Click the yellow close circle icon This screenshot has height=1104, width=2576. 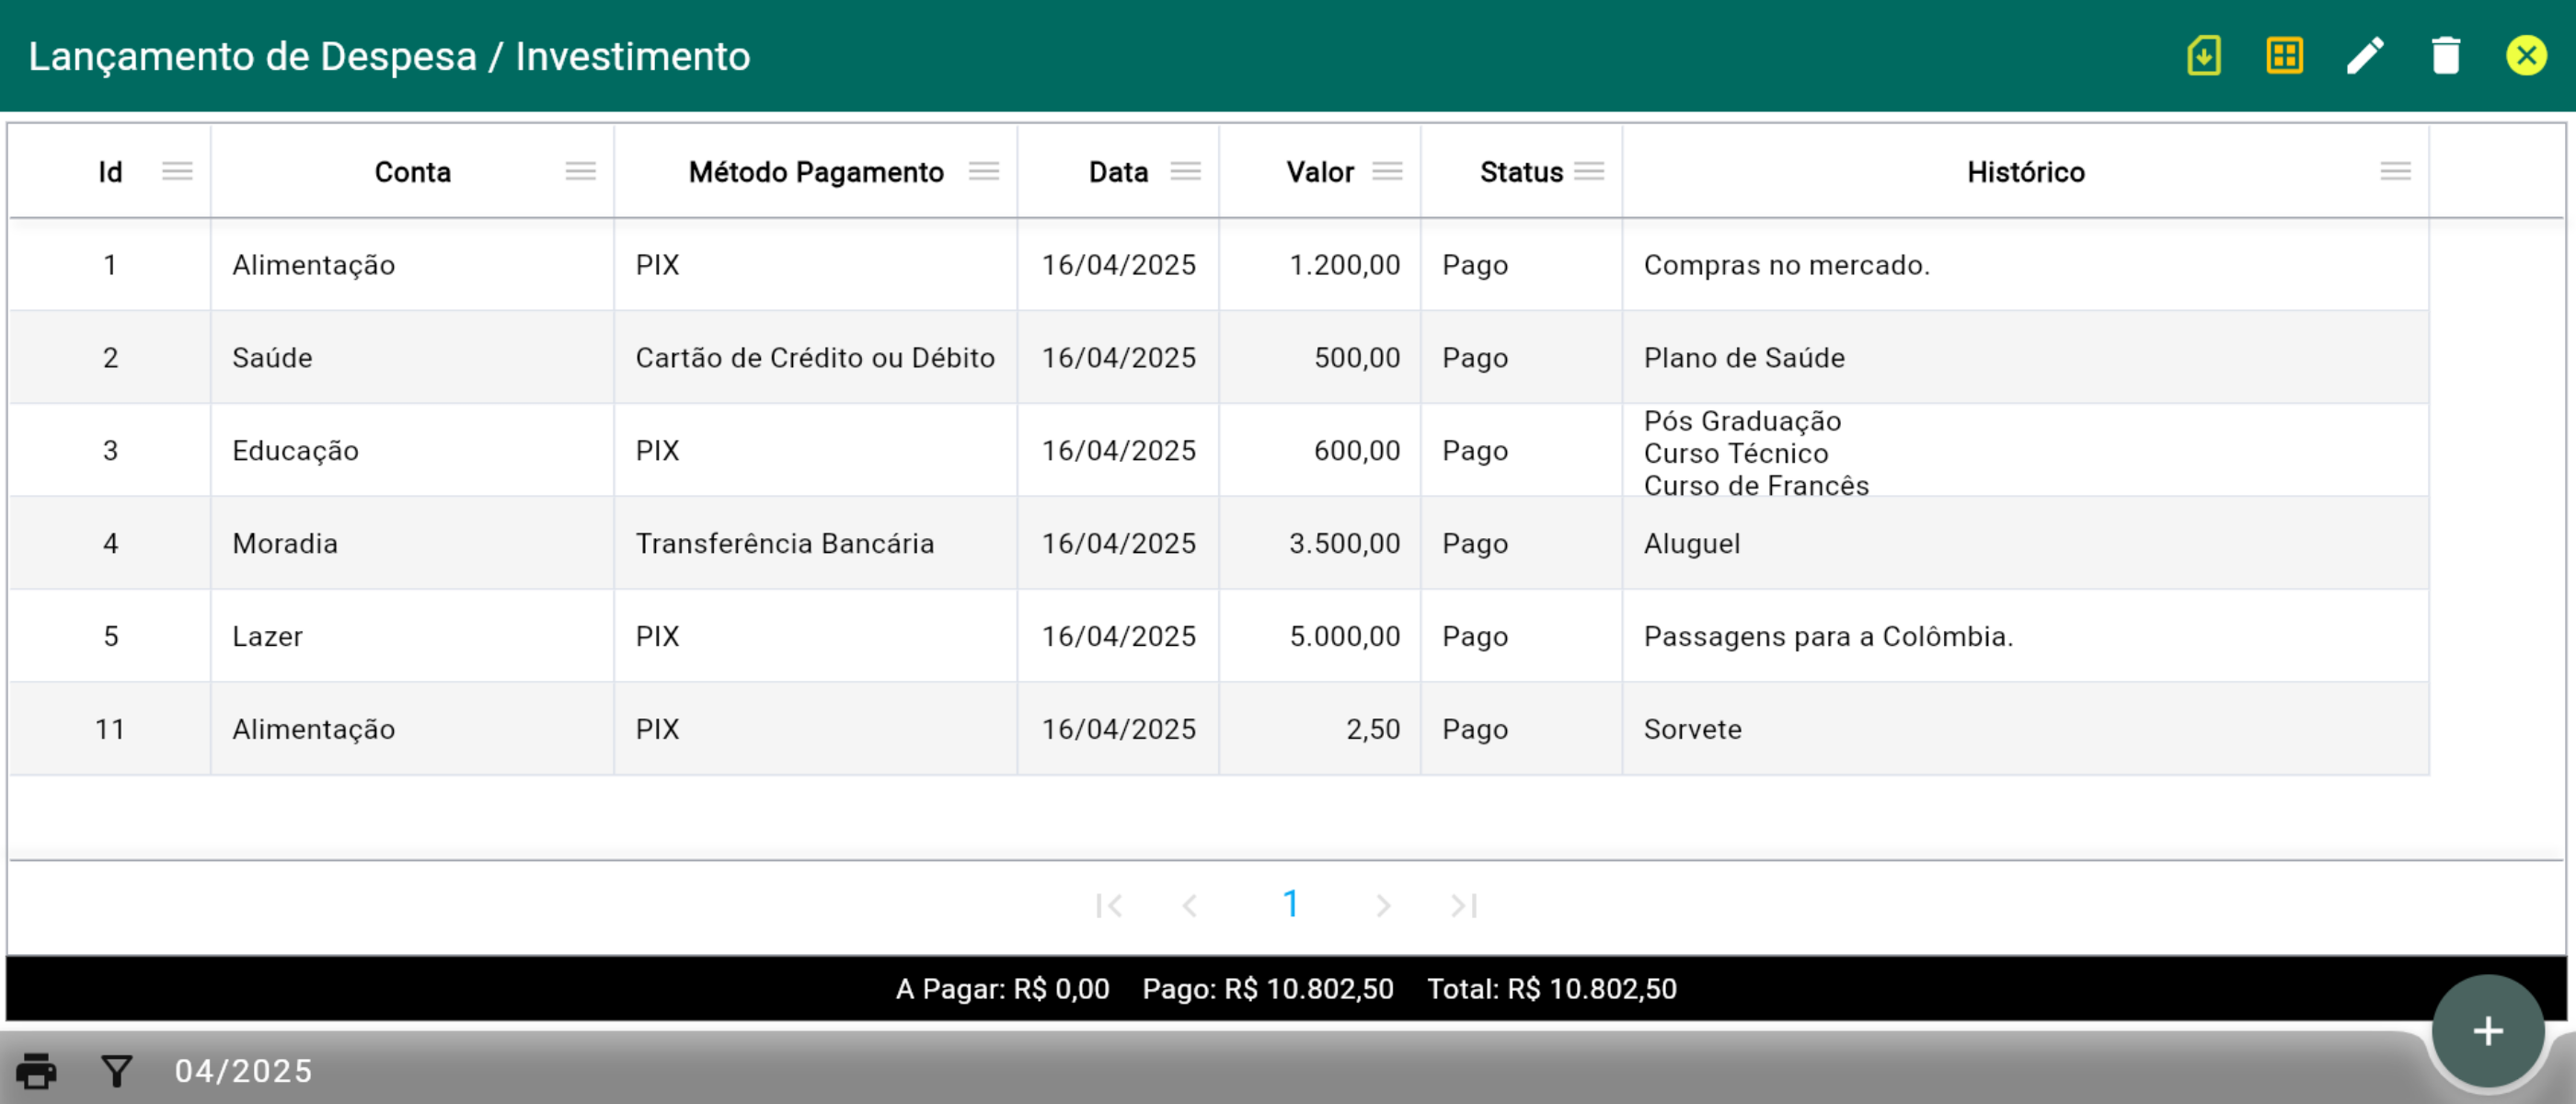2526,56
